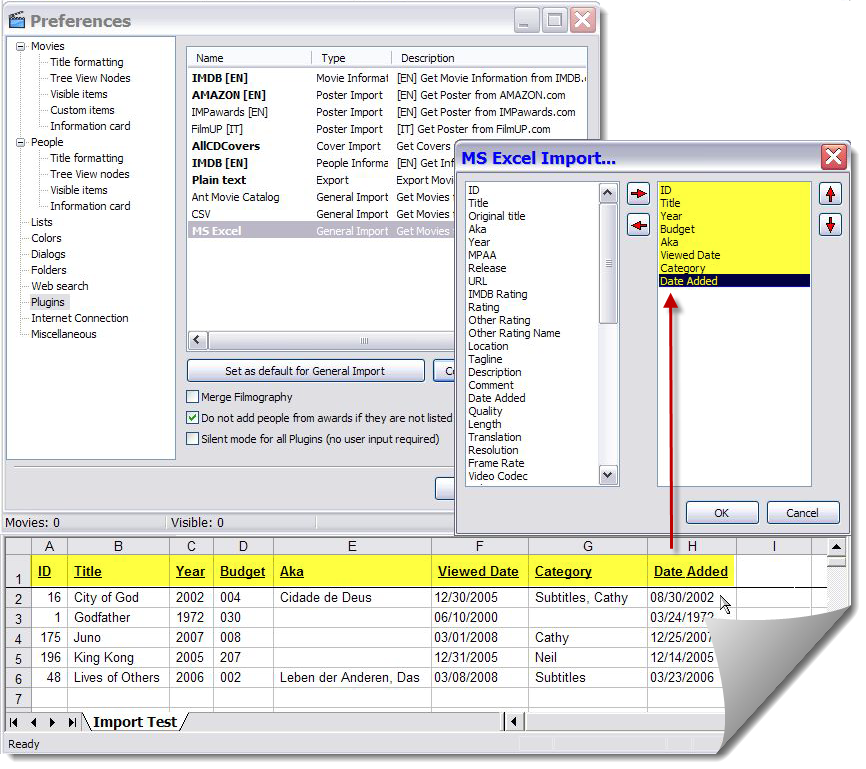Viewport: 866px width, 769px height.
Task: Collapse the Movies tree node
Action: coord(21,46)
